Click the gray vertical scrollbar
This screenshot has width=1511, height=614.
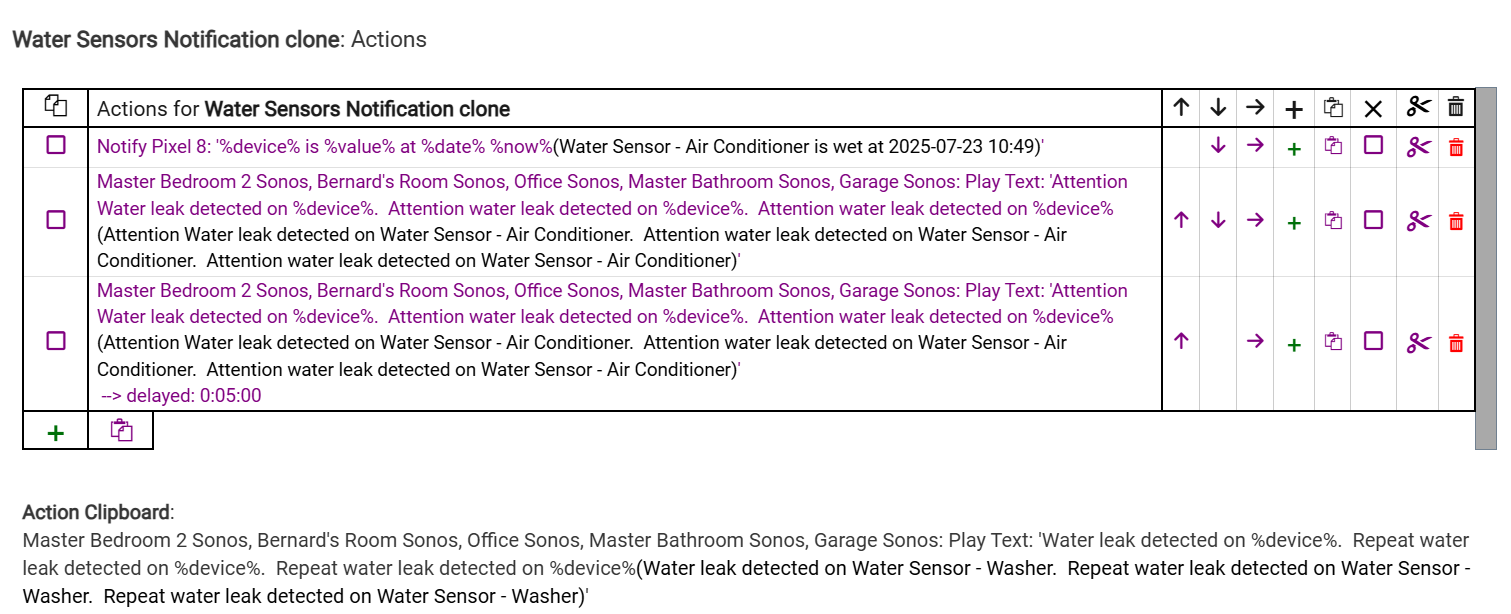[1486, 268]
